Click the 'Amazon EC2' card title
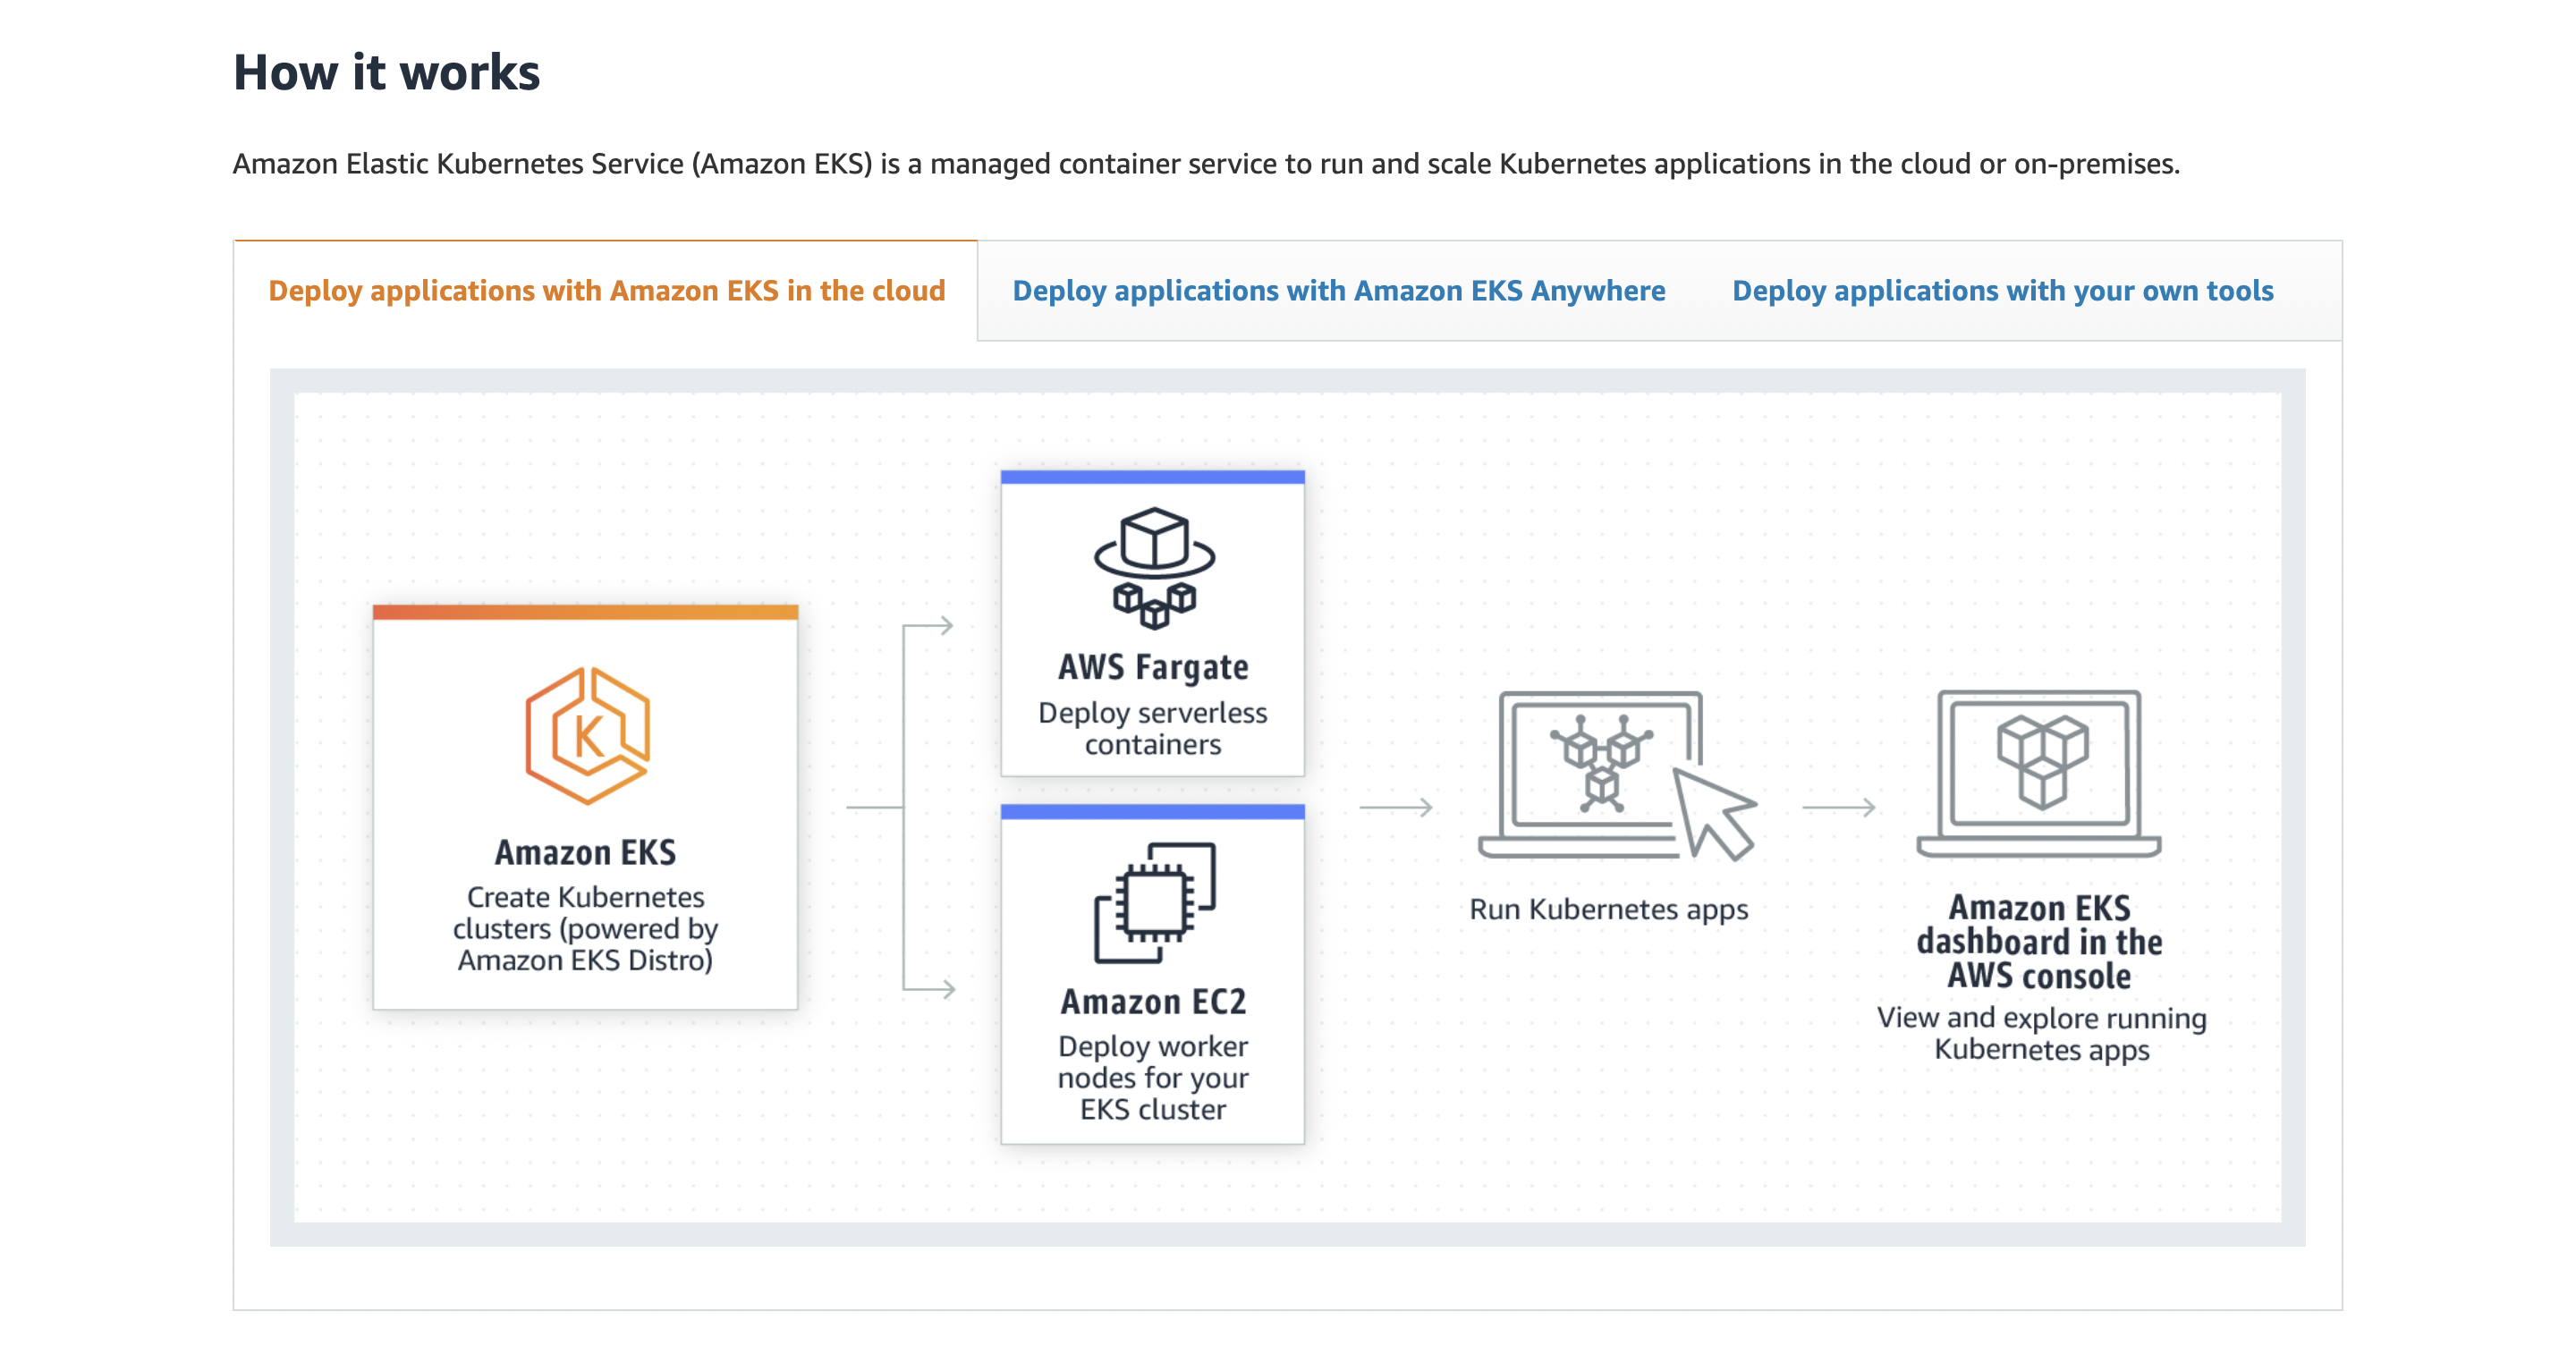2576x1354 pixels. (1153, 1001)
